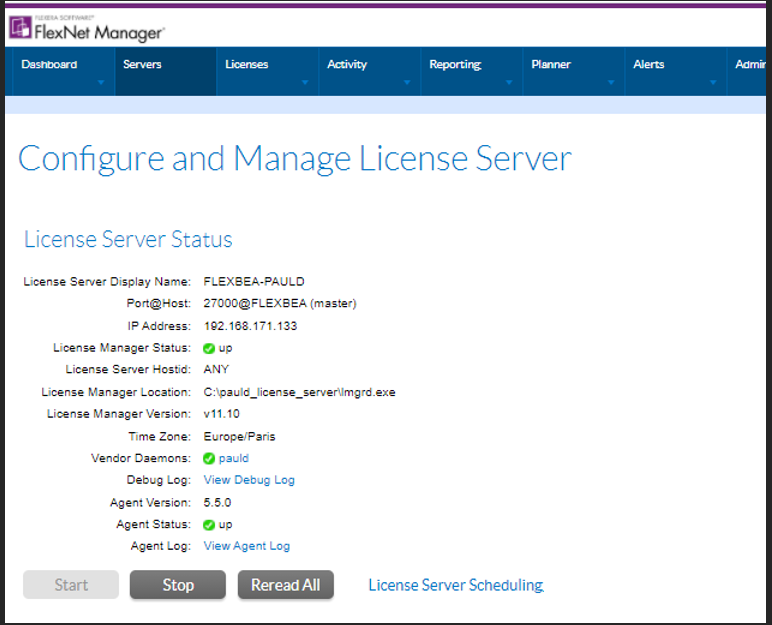Viewport: 772px width, 625px height.
Task: Expand the Activity menu arrow
Action: (x=407, y=82)
